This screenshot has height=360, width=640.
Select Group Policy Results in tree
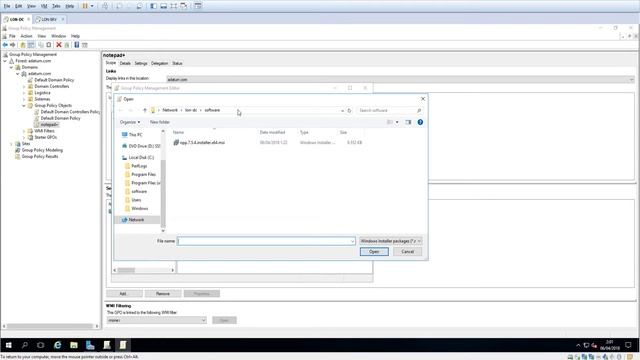pos(40,156)
